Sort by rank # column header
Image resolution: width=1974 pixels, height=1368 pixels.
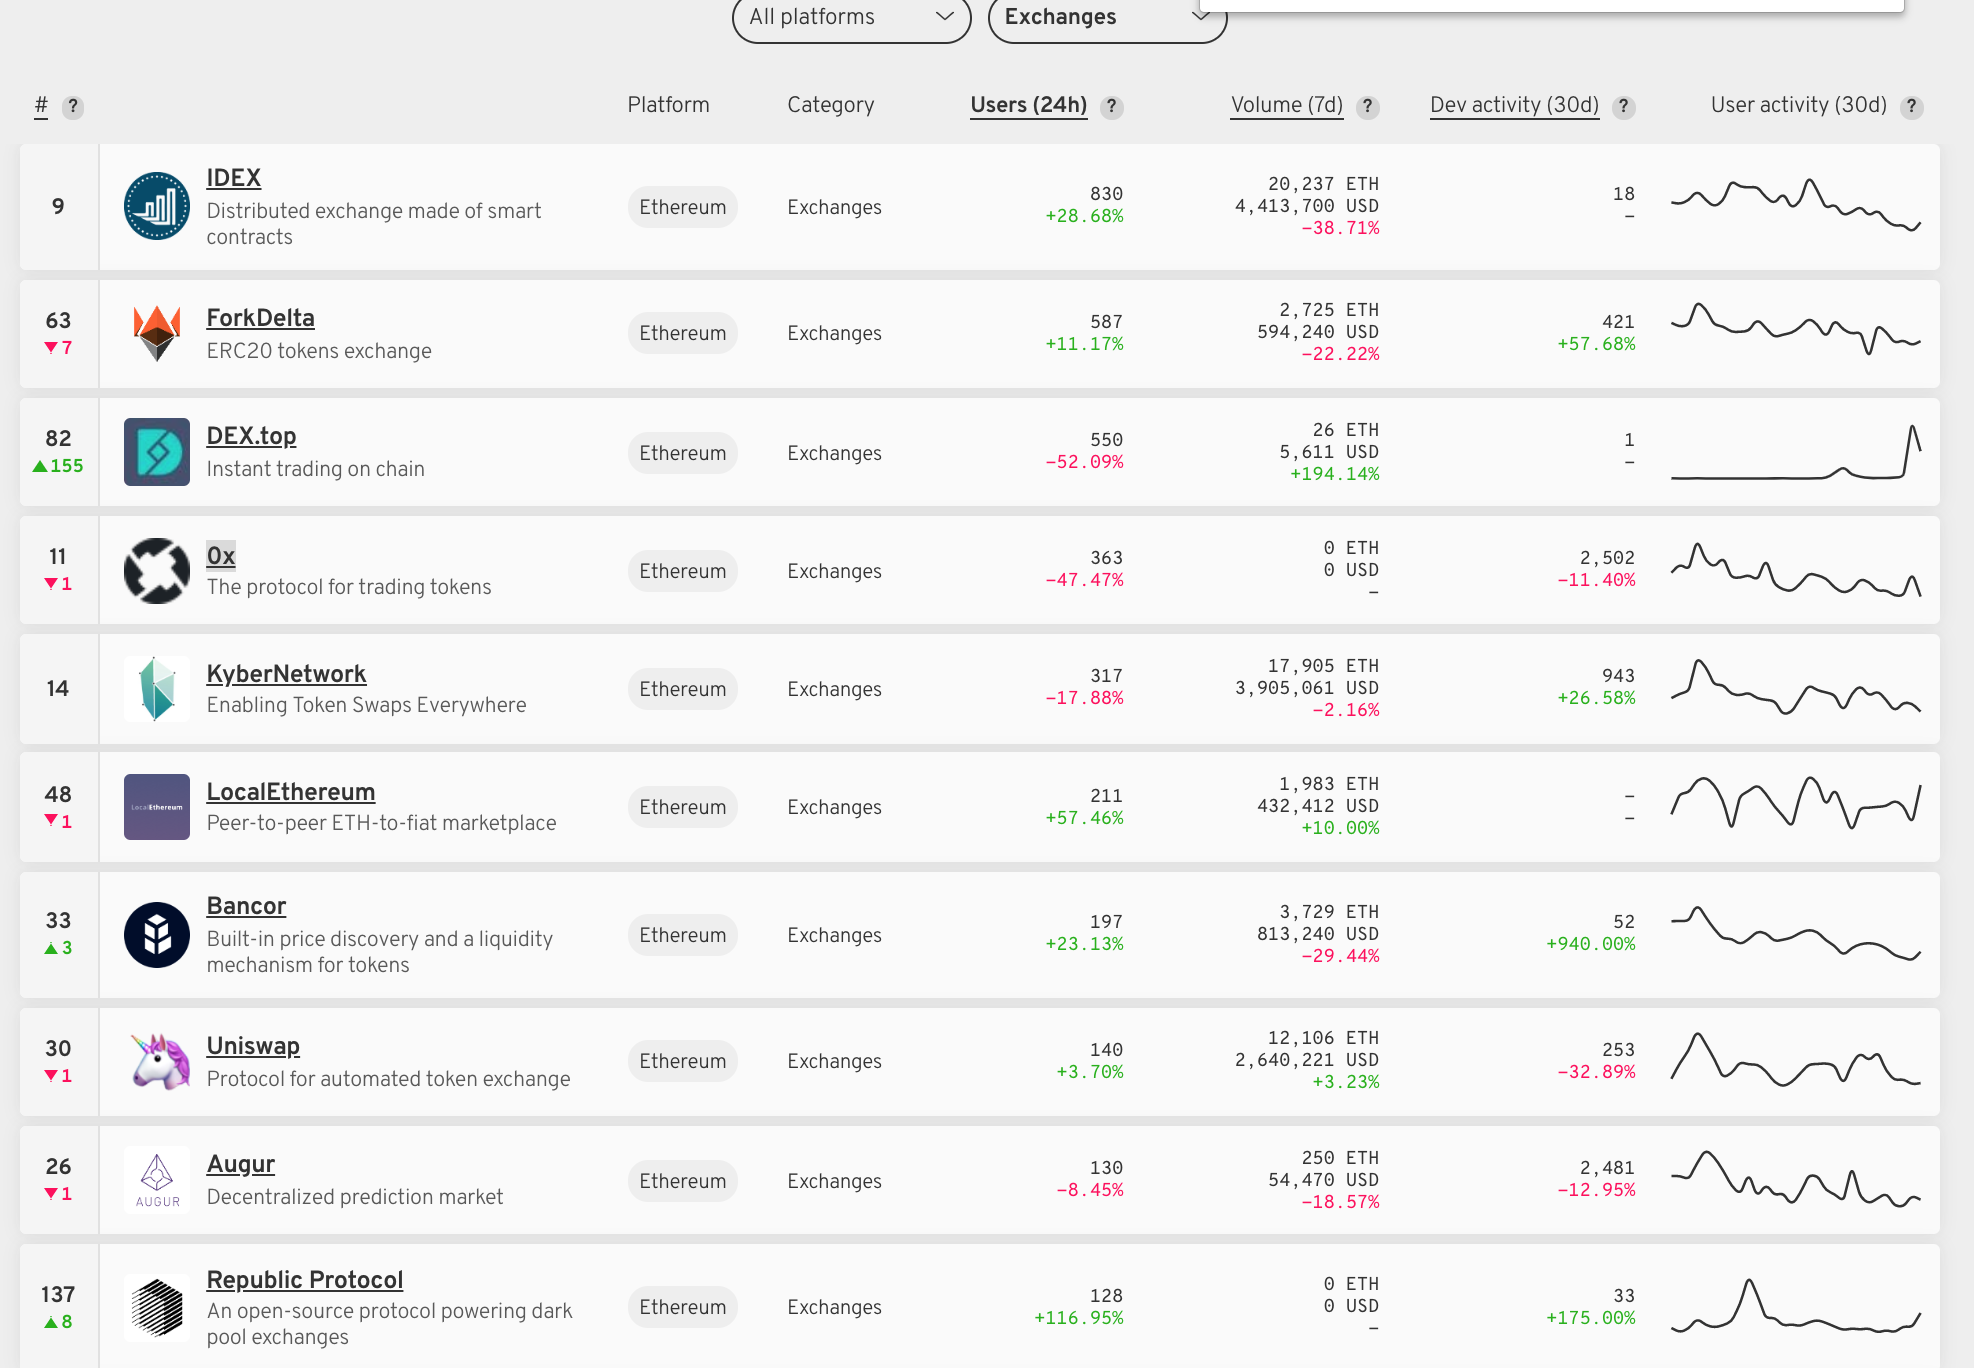pyautogui.click(x=41, y=105)
